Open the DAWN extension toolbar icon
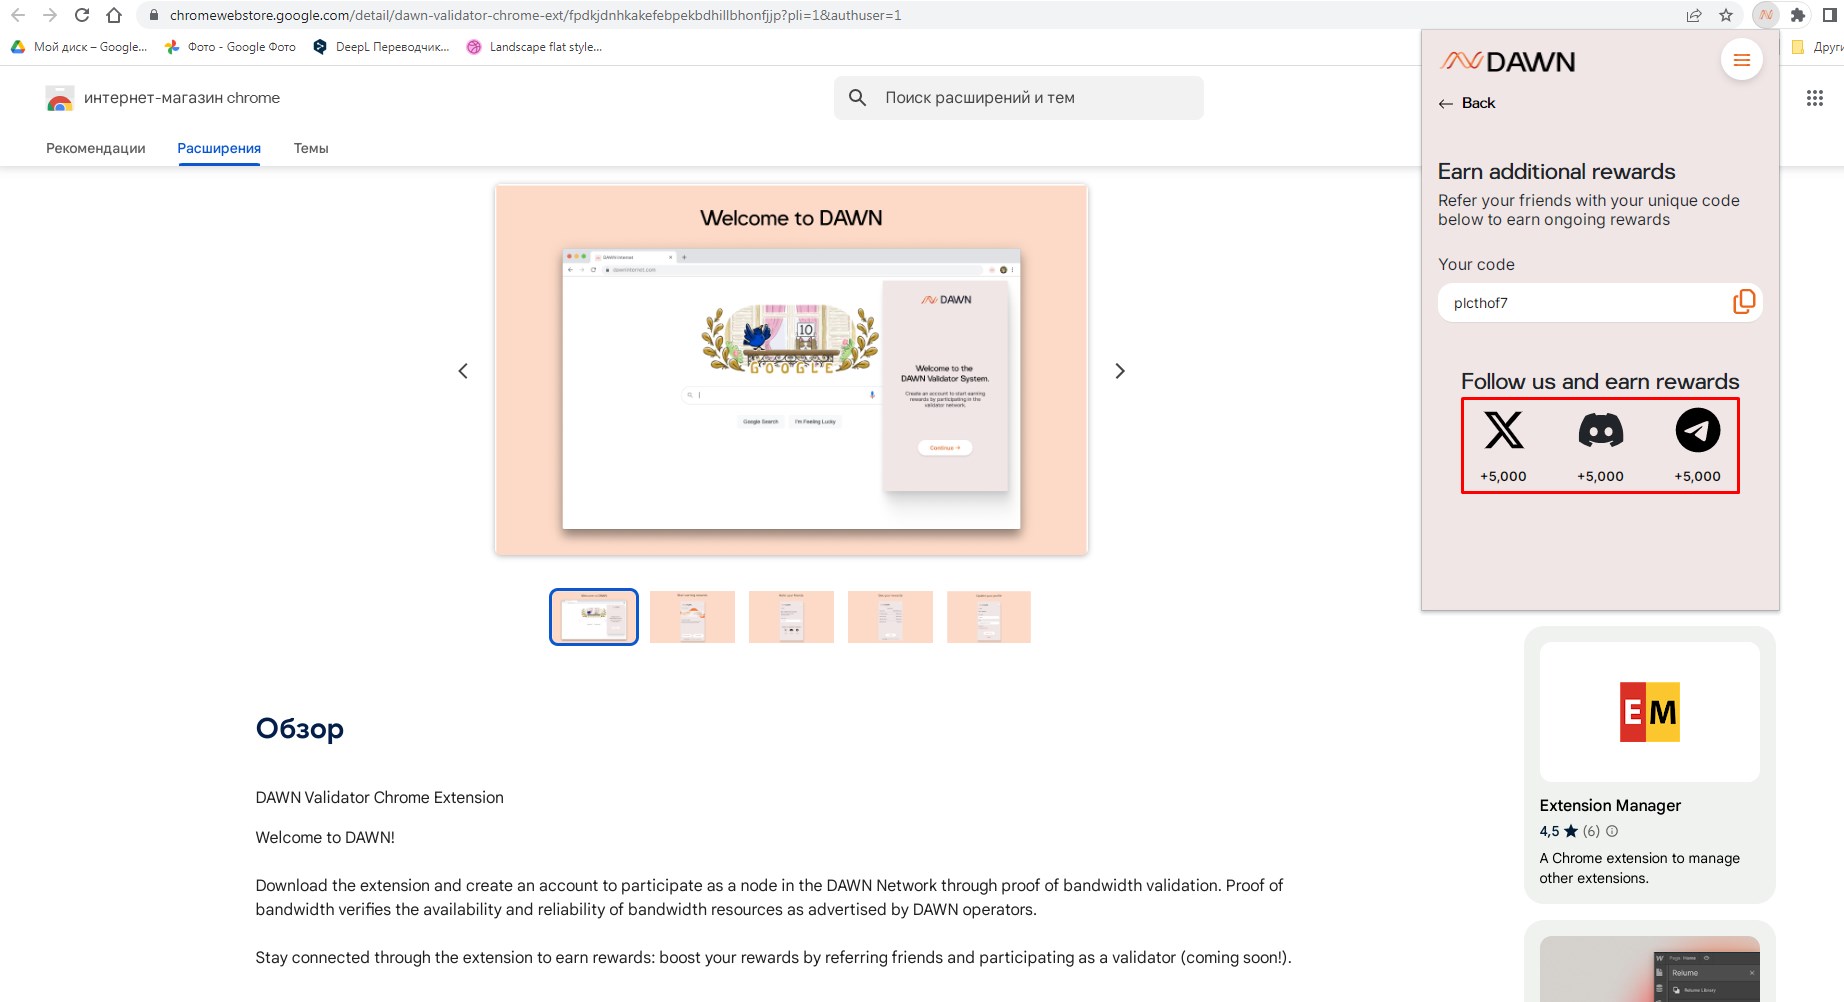The image size is (1844, 1002). pos(1766,15)
